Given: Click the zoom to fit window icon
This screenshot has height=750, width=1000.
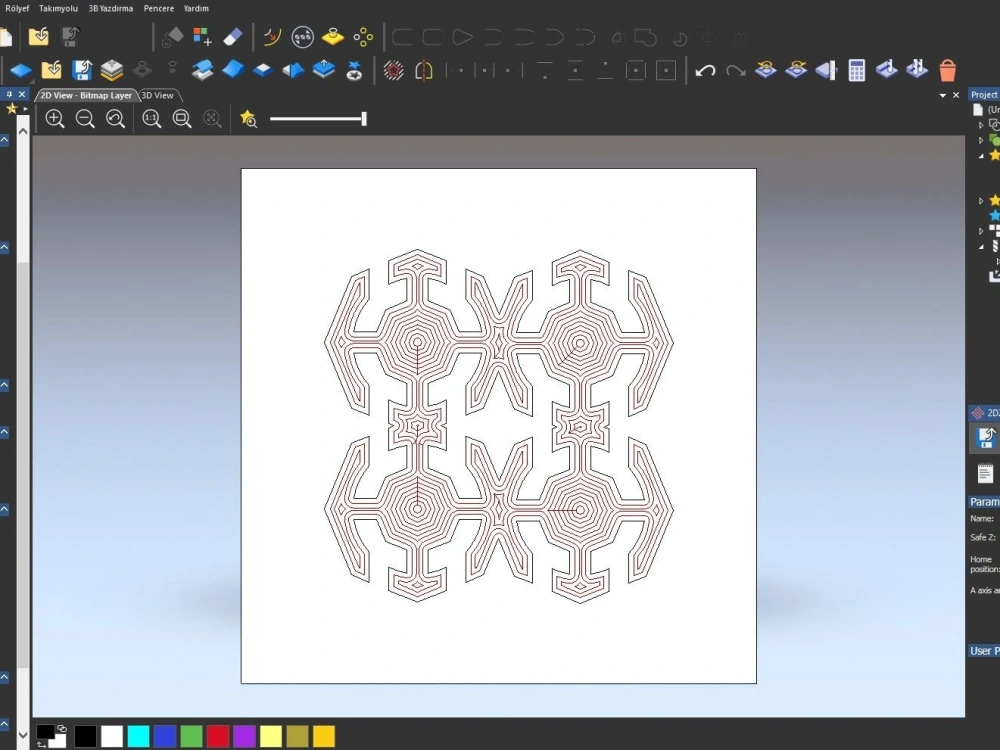Looking at the screenshot, I should (x=182, y=119).
